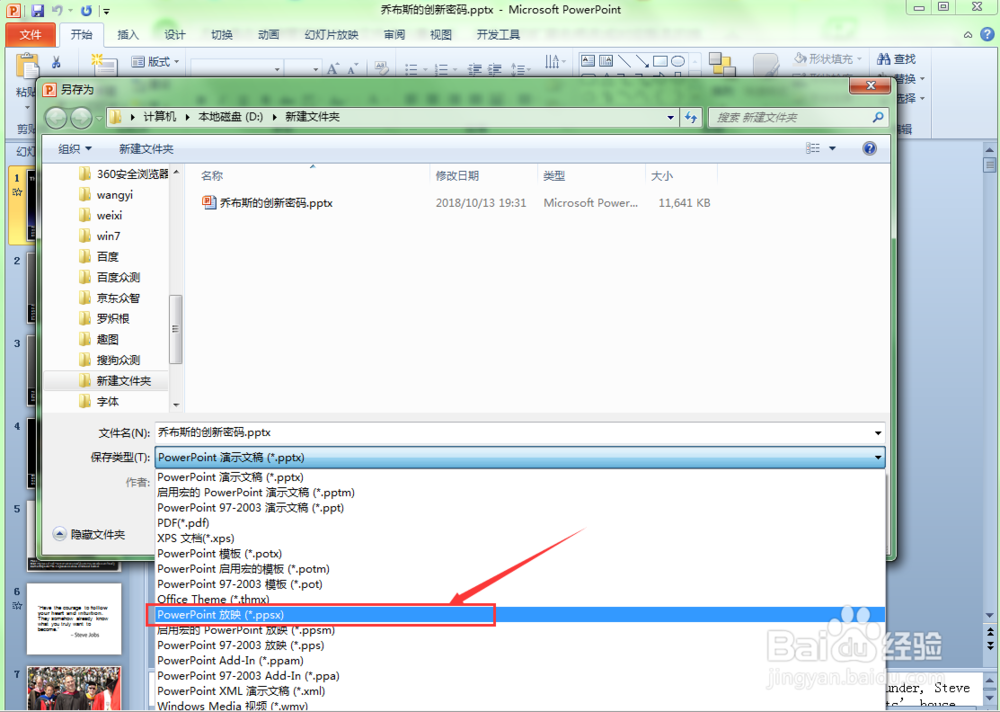Open the file name dropdown arrow
Image resolution: width=1000 pixels, height=712 pixels.
pos(878,433)
